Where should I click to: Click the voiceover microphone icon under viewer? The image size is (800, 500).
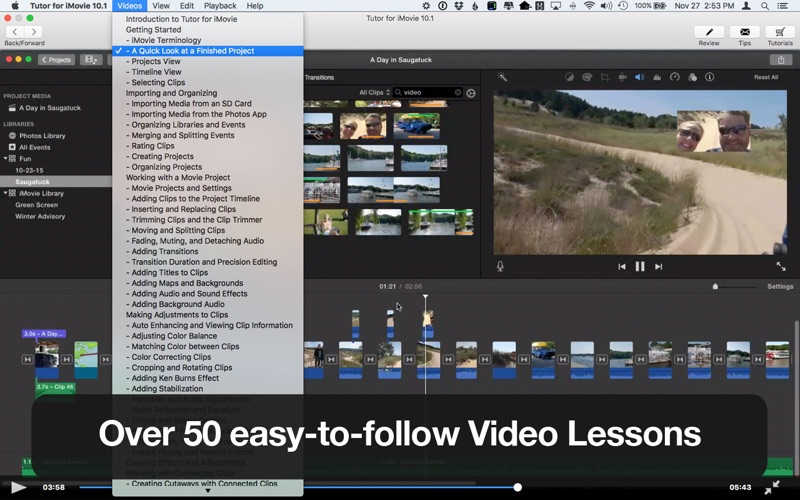(x=500, y=266)
